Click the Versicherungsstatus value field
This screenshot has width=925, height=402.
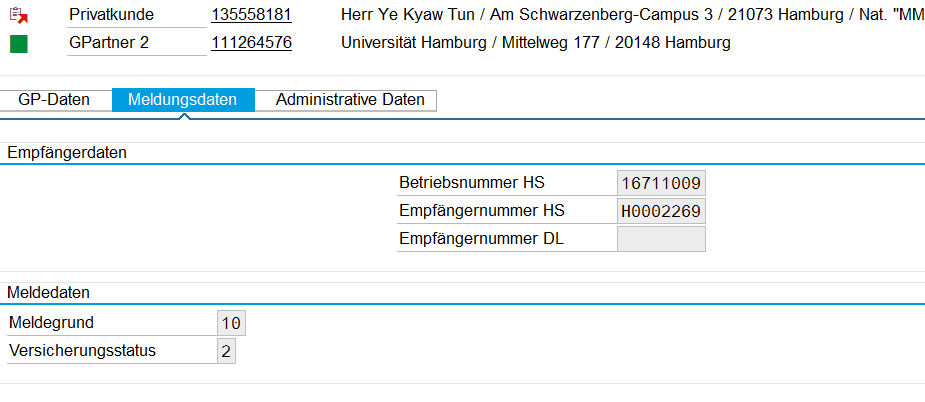[226, 351]
